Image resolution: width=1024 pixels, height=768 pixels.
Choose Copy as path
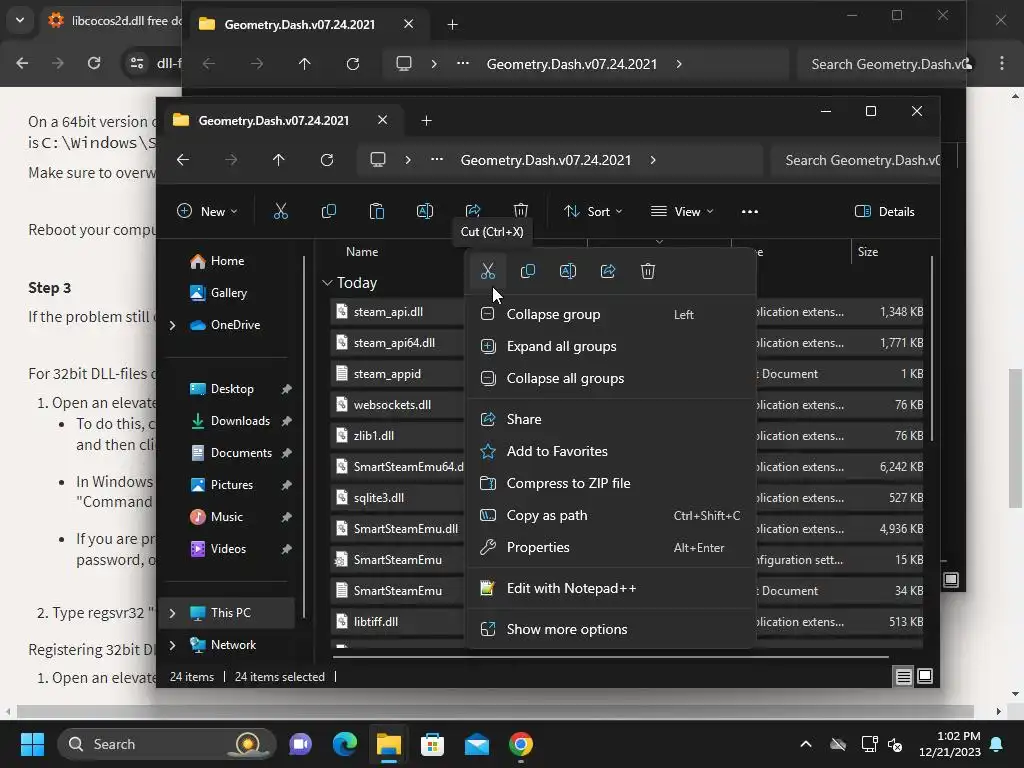click(x=611, y=515)
